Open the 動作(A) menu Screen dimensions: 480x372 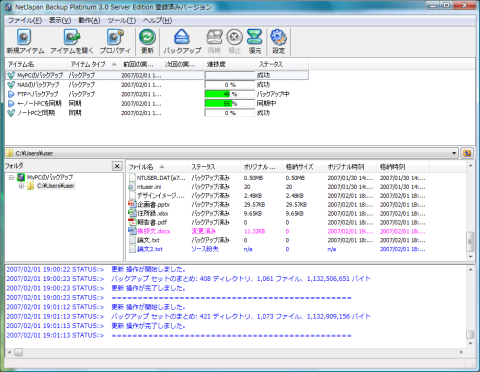click(x=89, y=21)
